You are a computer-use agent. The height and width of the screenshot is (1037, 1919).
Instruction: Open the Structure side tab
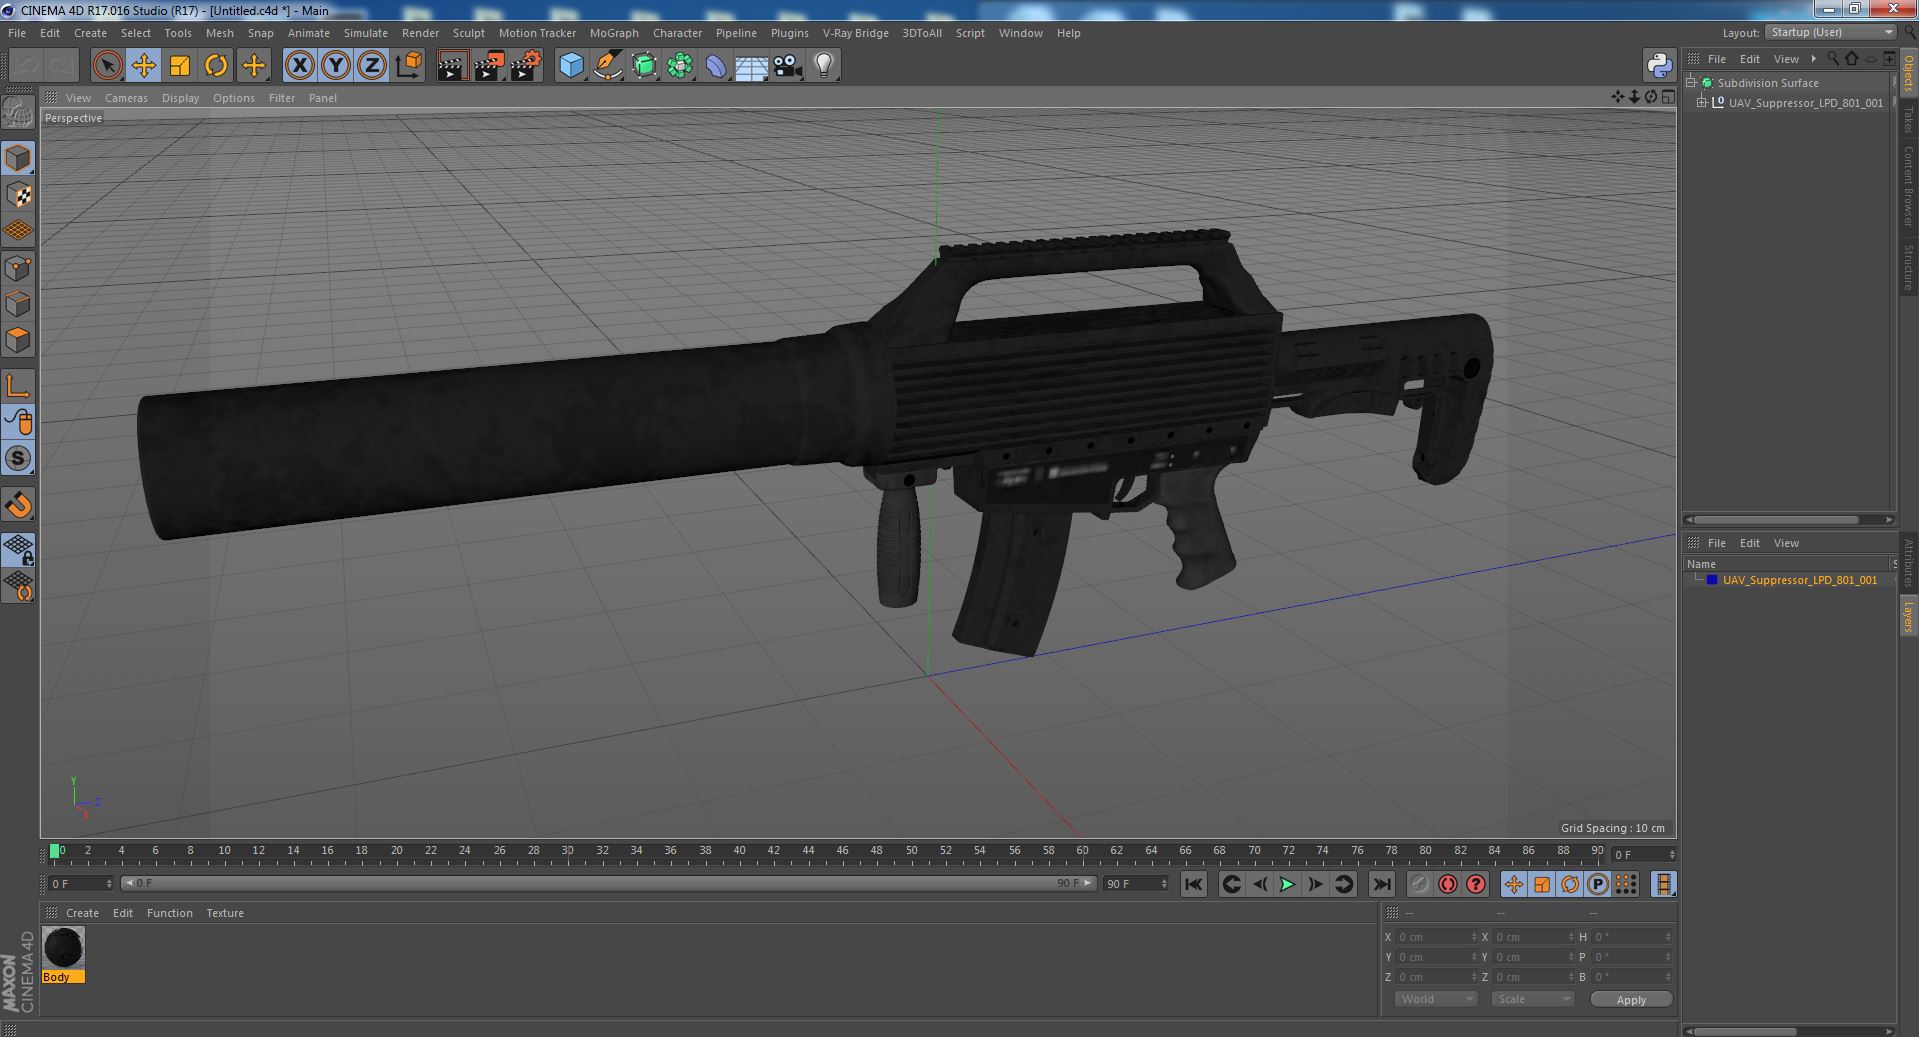coord(1908,268)
